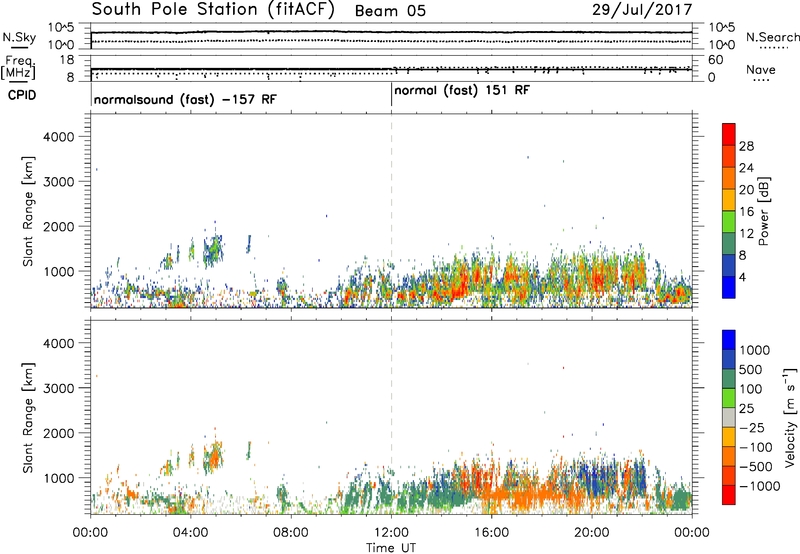Viewport: 800px width, 554px height.
Task: Click the "Time UT" axis title
Action: [391, 548]
